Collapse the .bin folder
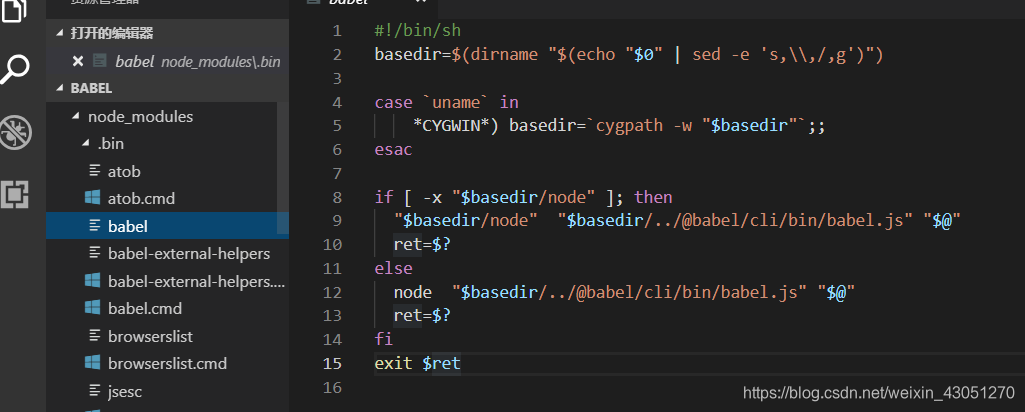The width and height of the screenshot is (1025, 412). click(86, 144)
